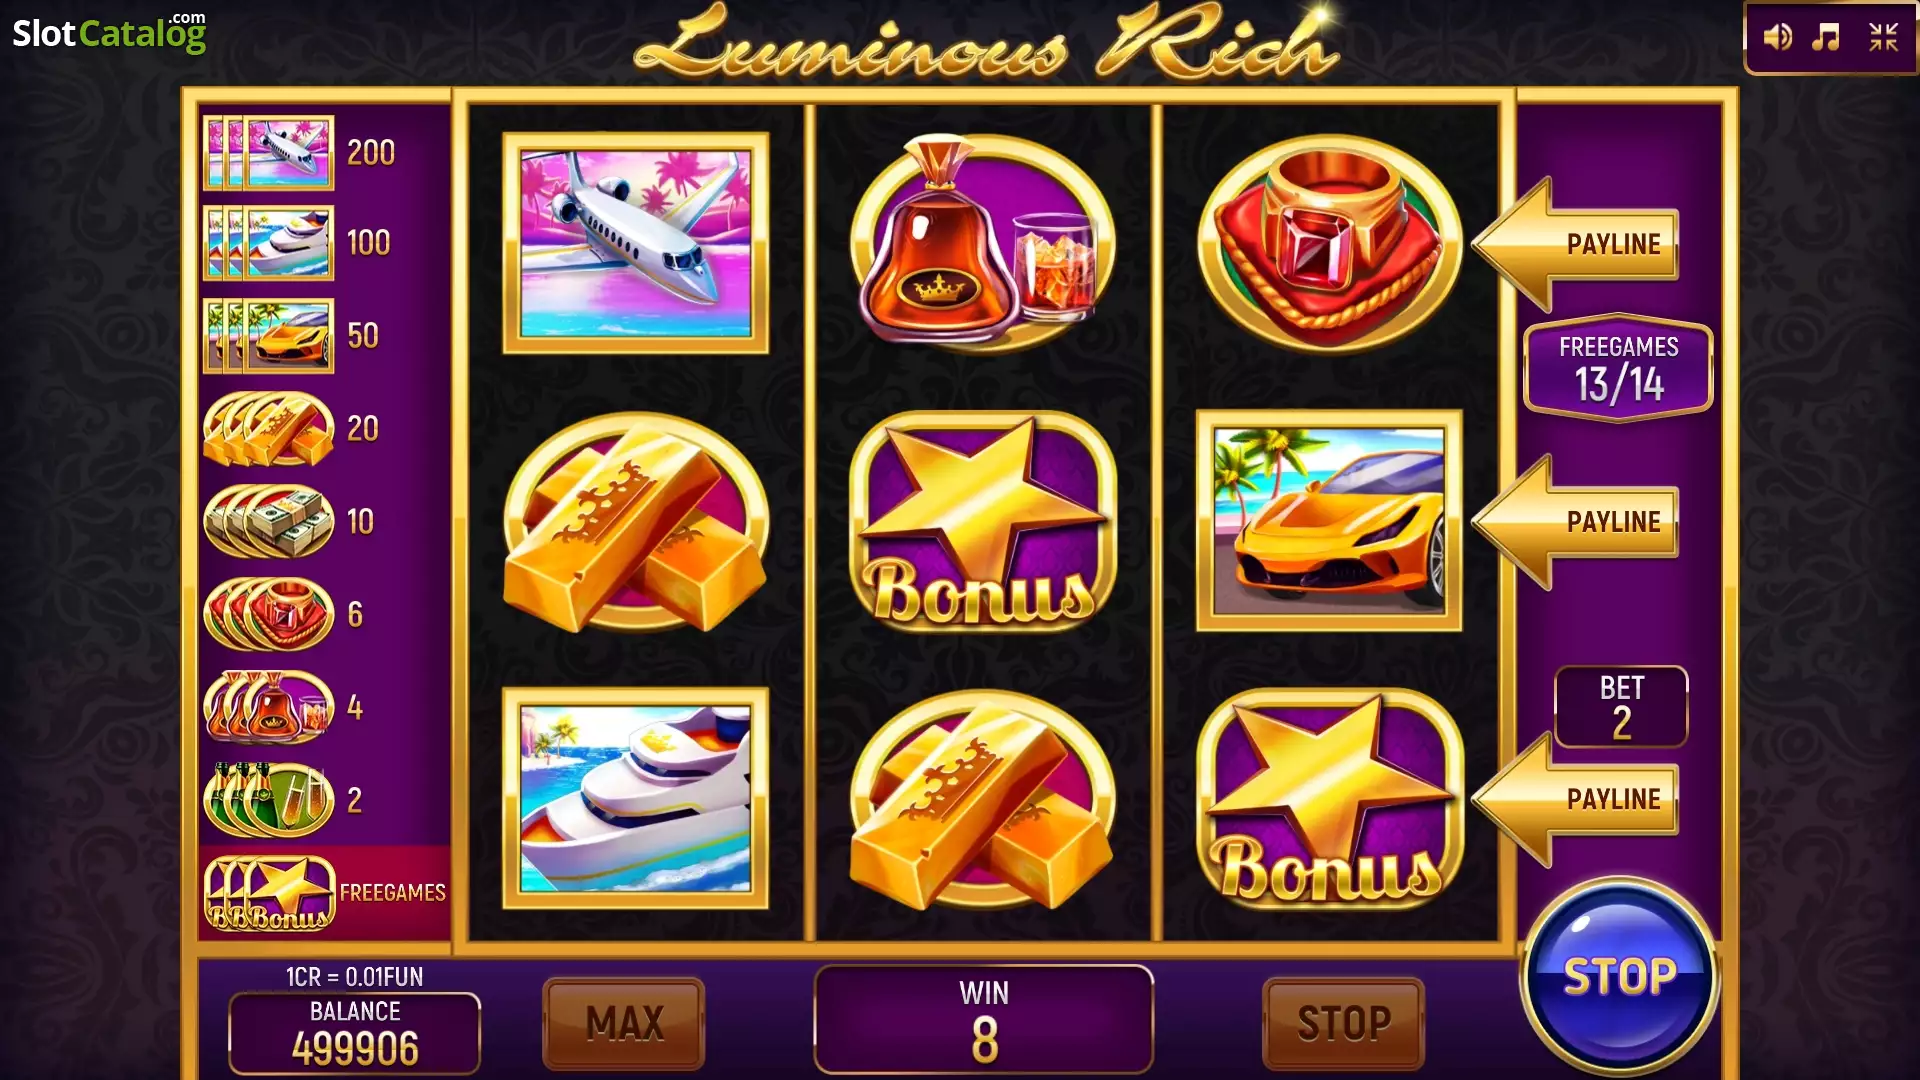Click the brown STOP button beside WIN
This screenshot has width=1920, height=1080.
click(1343, 1023)
